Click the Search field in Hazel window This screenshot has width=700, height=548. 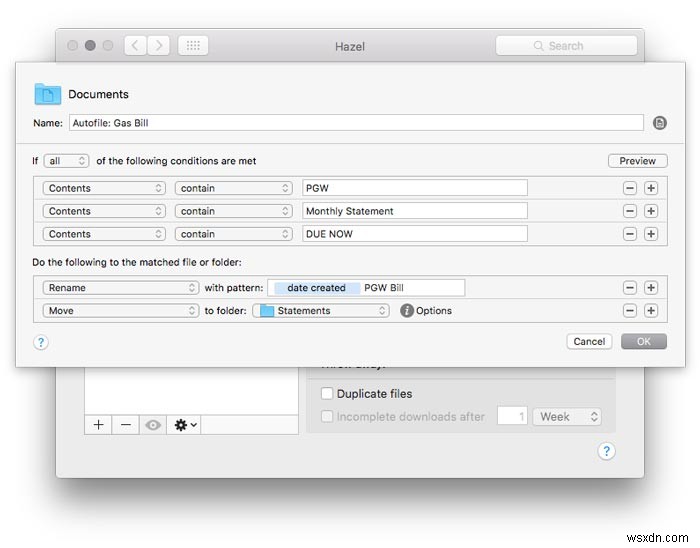[566, 46]
